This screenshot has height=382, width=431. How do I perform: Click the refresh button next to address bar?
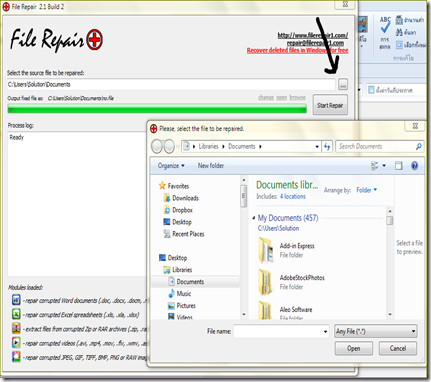327,146
